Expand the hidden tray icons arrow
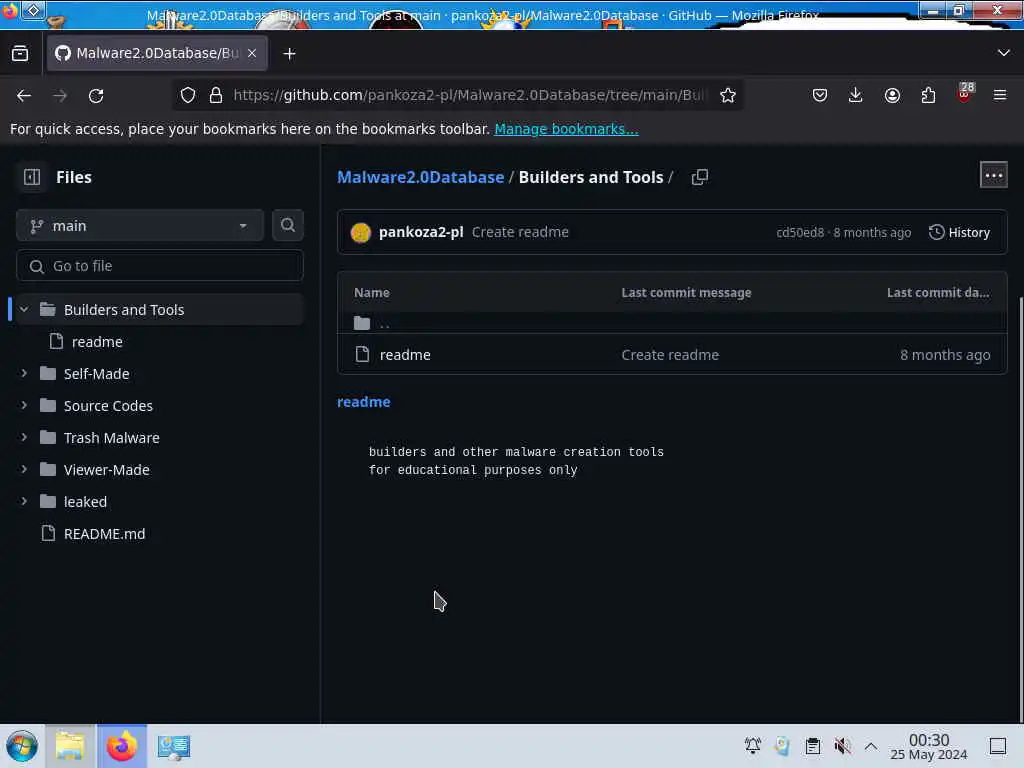The width and height of the screenshot is (1024, 768). coord(871,746)
